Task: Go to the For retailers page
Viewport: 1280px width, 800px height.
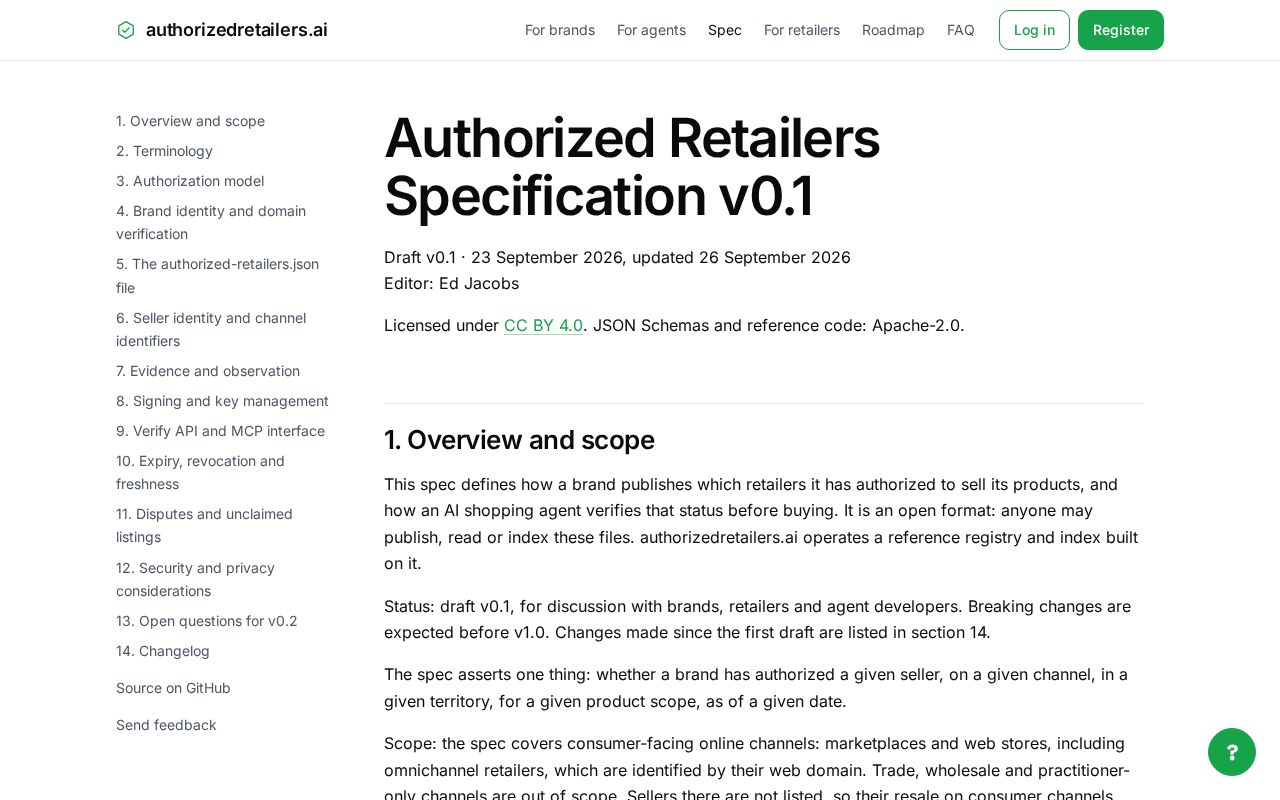Action: [802, 30]
